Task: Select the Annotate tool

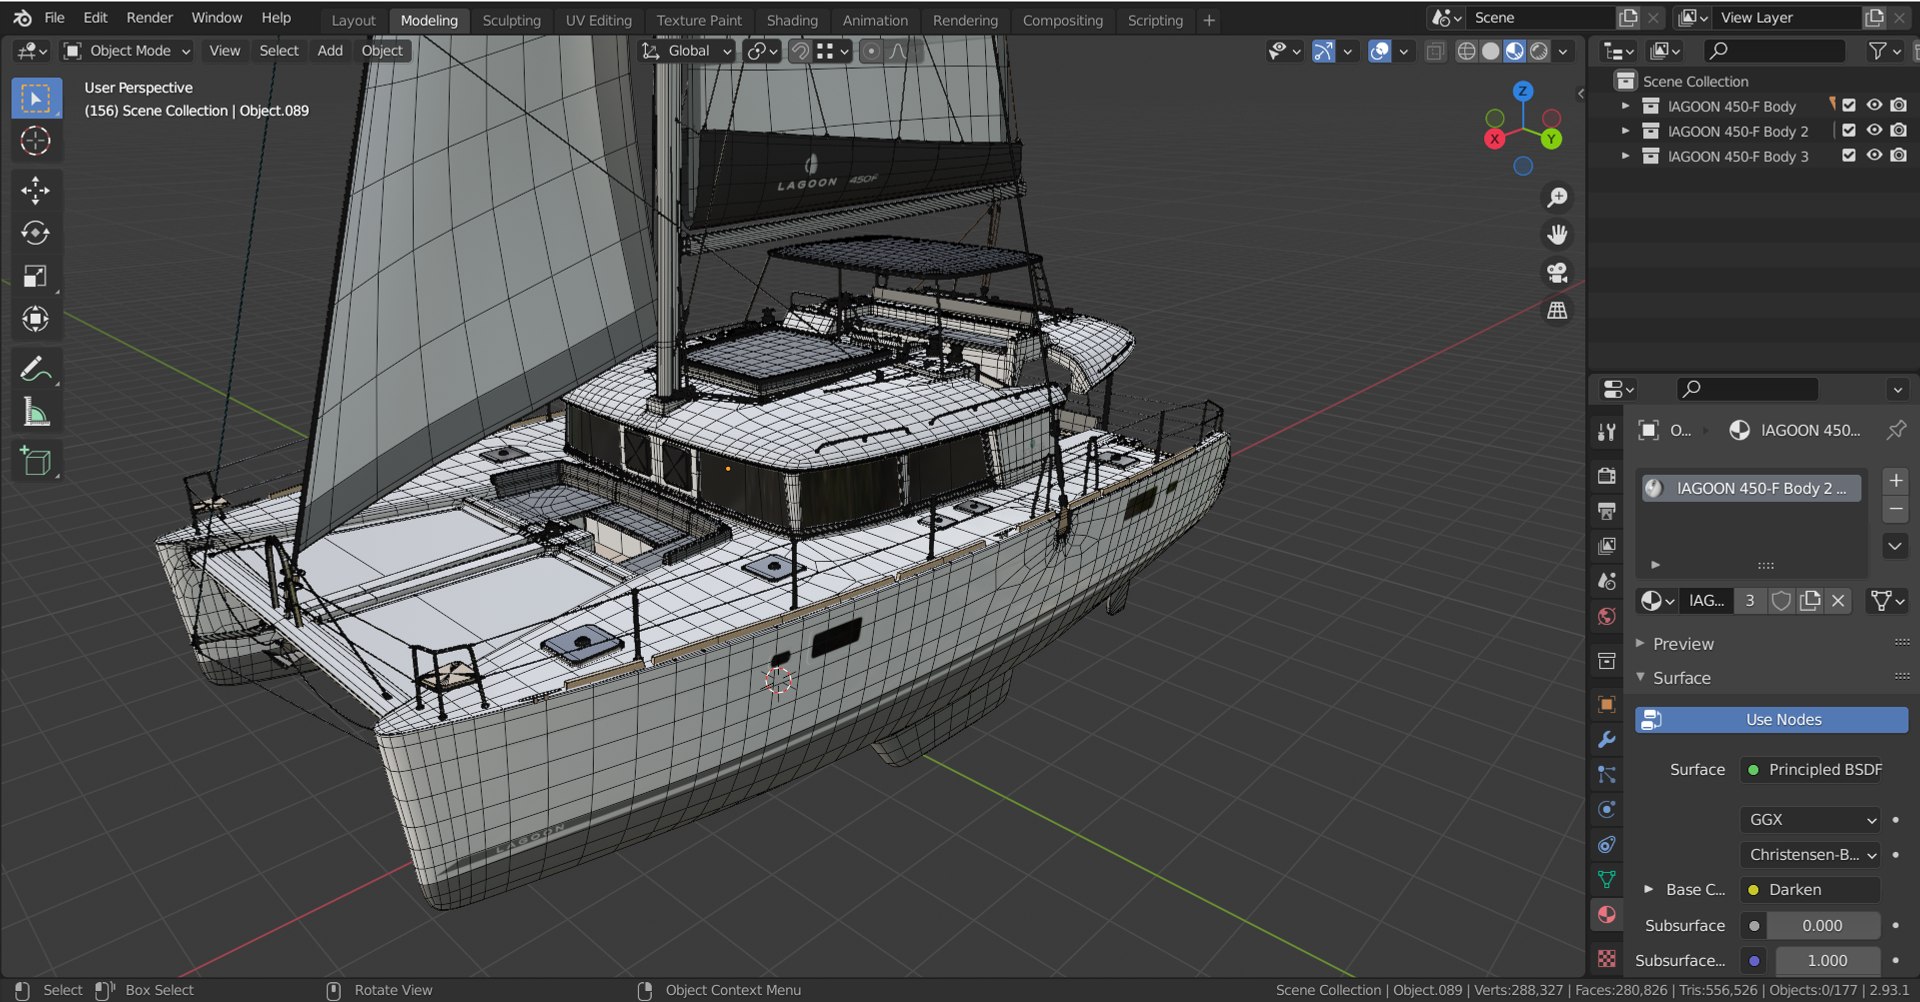Action: click(36, 369)
